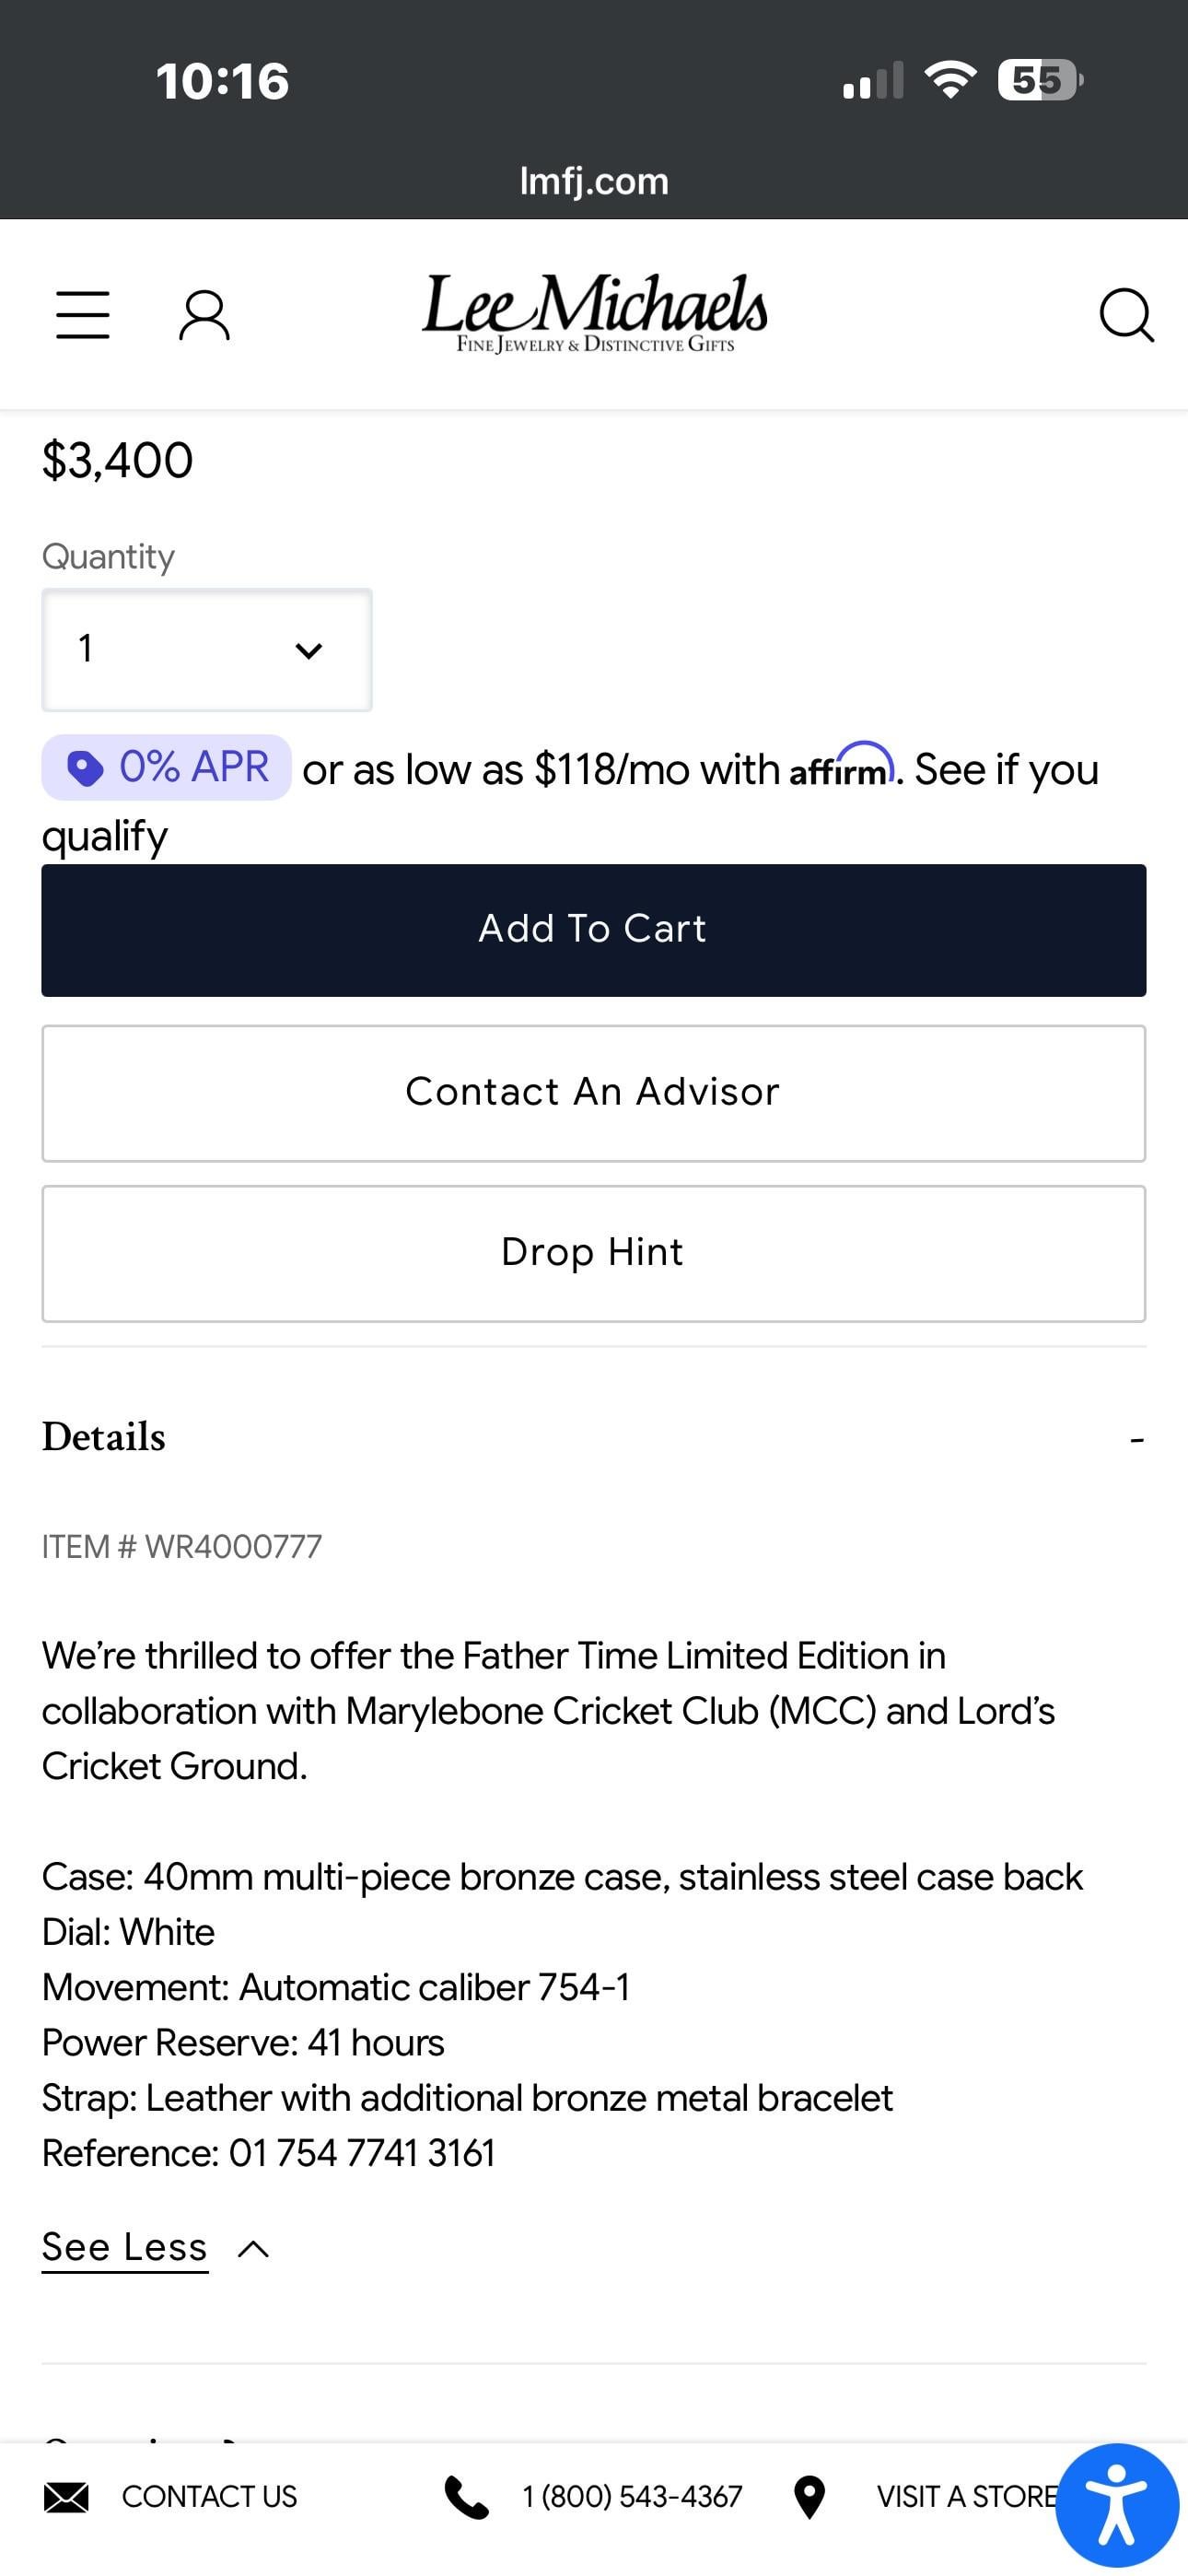Viewport: 1188px width, 2576px height.
Task: Collapse description with See Less
Action: pos(155,2248)
